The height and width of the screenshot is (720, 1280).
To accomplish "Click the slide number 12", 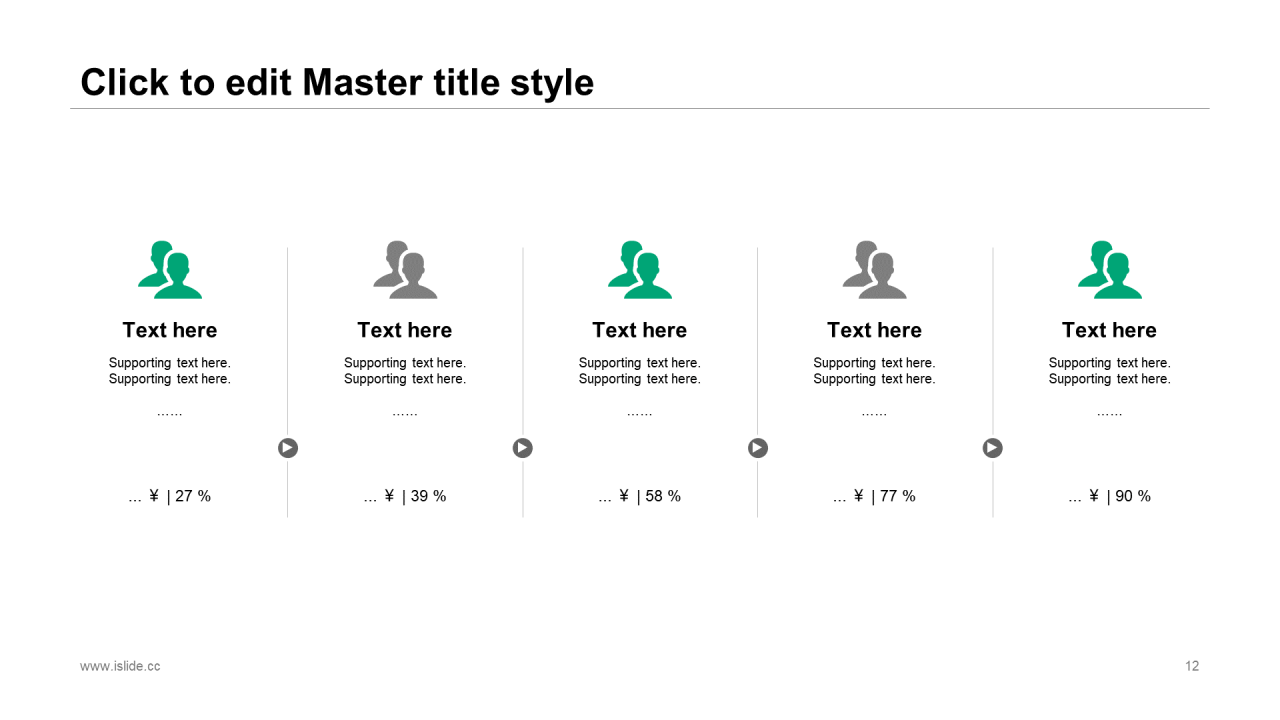I will coord(1192,666).
